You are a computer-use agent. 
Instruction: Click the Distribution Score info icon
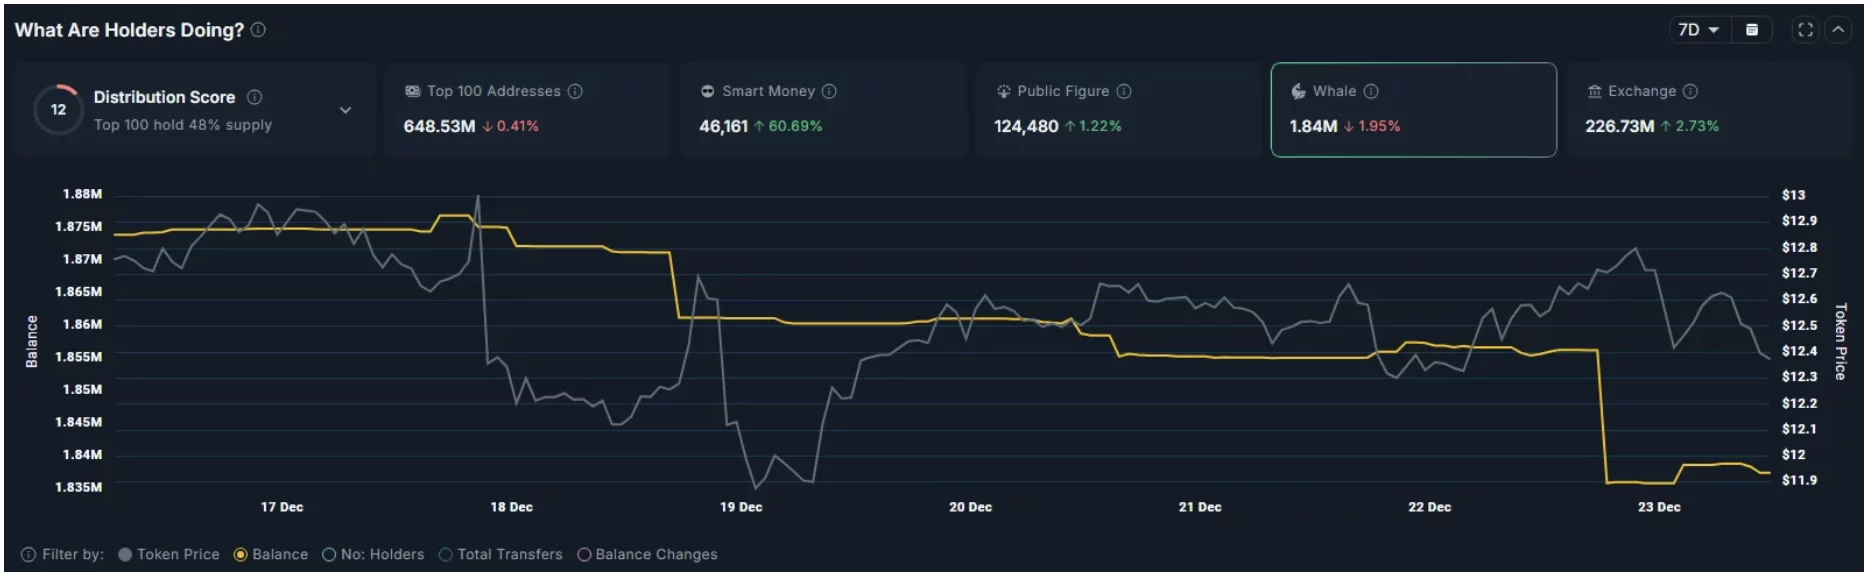[x=254, y=97]
